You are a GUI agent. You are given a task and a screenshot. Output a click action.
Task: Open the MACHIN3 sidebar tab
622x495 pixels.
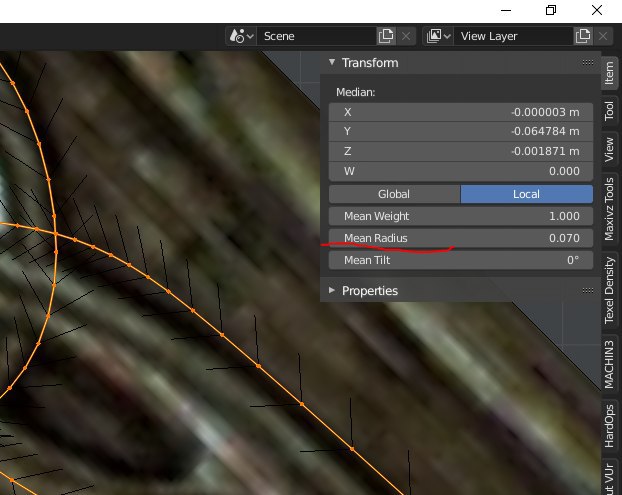pos(610,364)
